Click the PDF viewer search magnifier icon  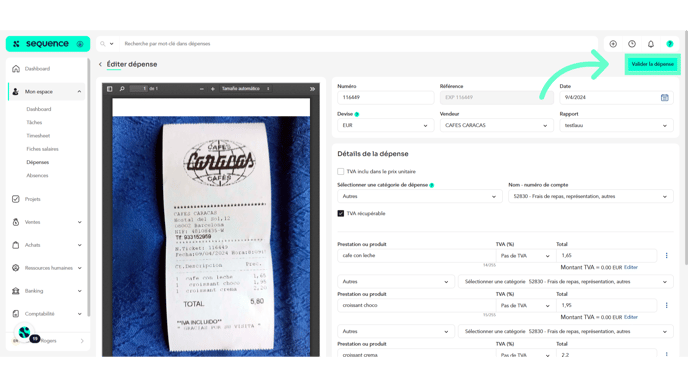click(x=122, y=89)
